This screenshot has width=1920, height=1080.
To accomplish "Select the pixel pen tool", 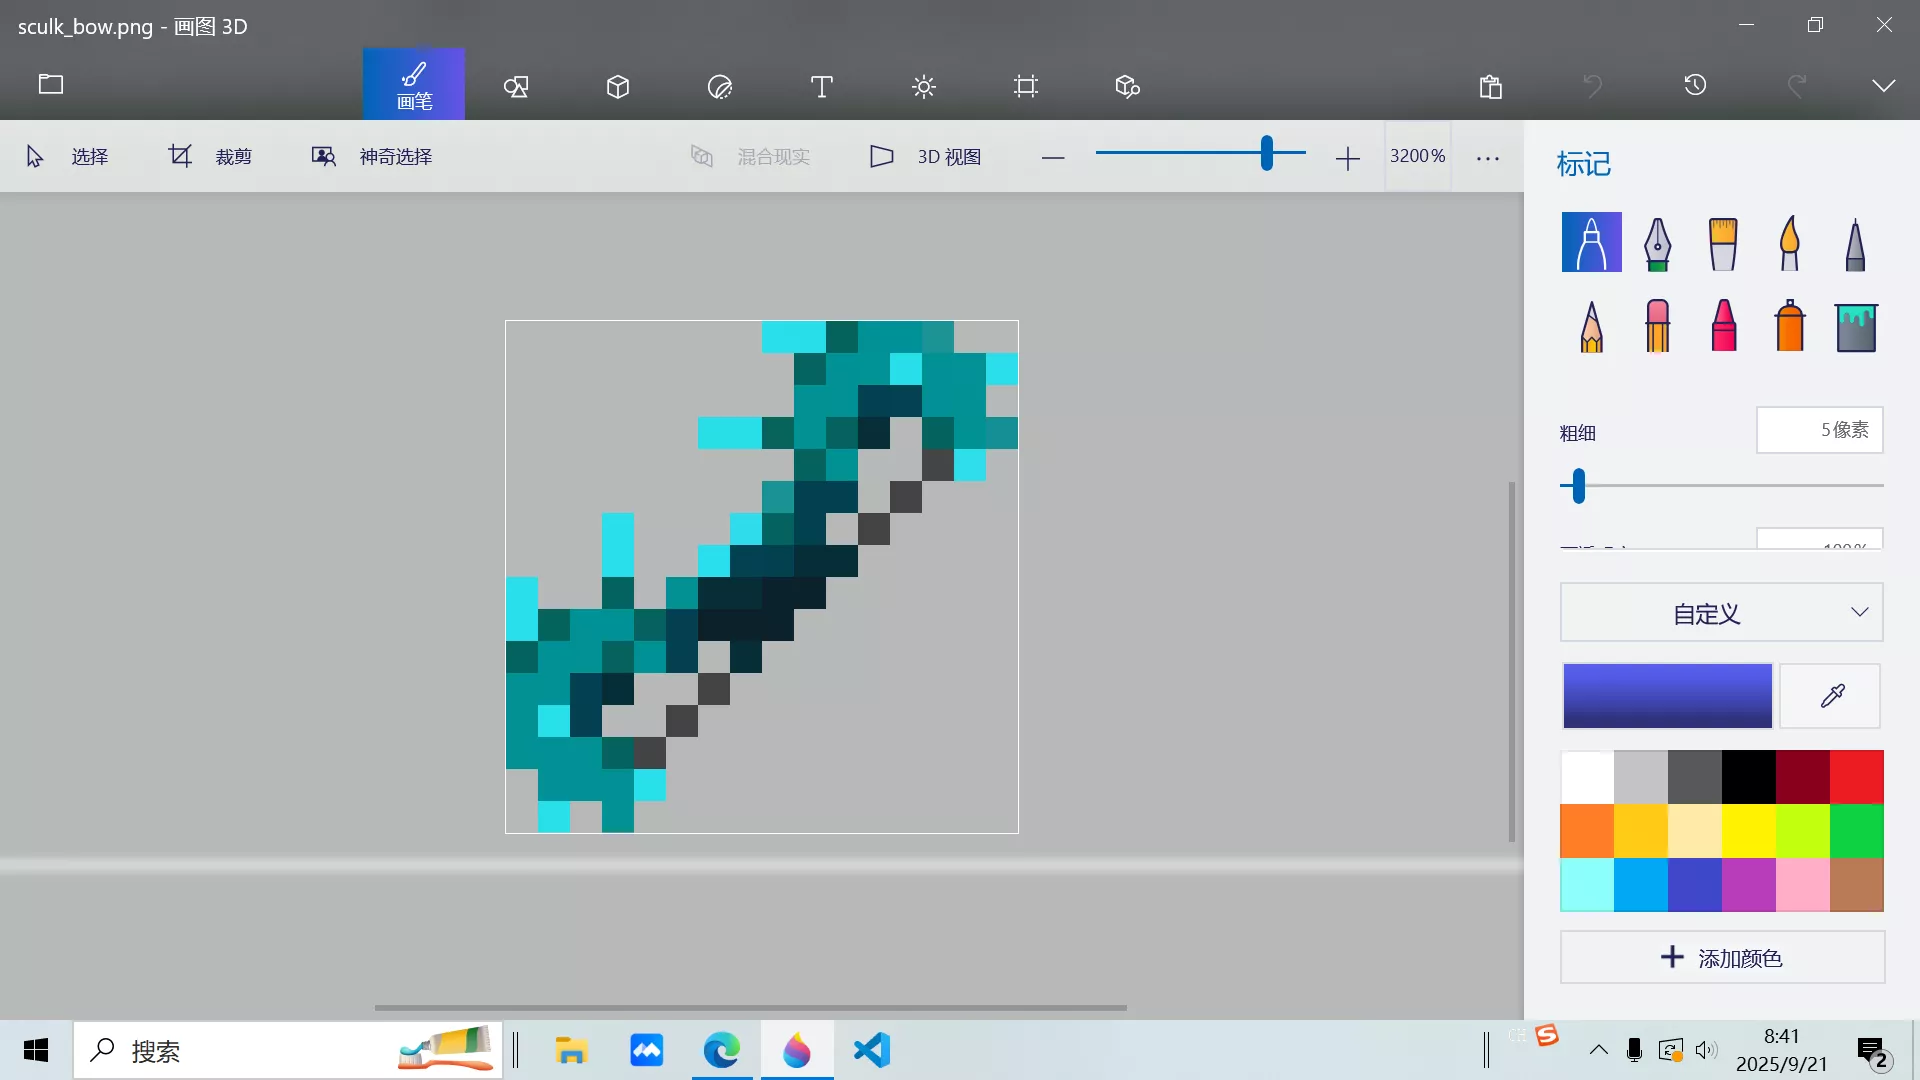I will [x=1855, y=243].
